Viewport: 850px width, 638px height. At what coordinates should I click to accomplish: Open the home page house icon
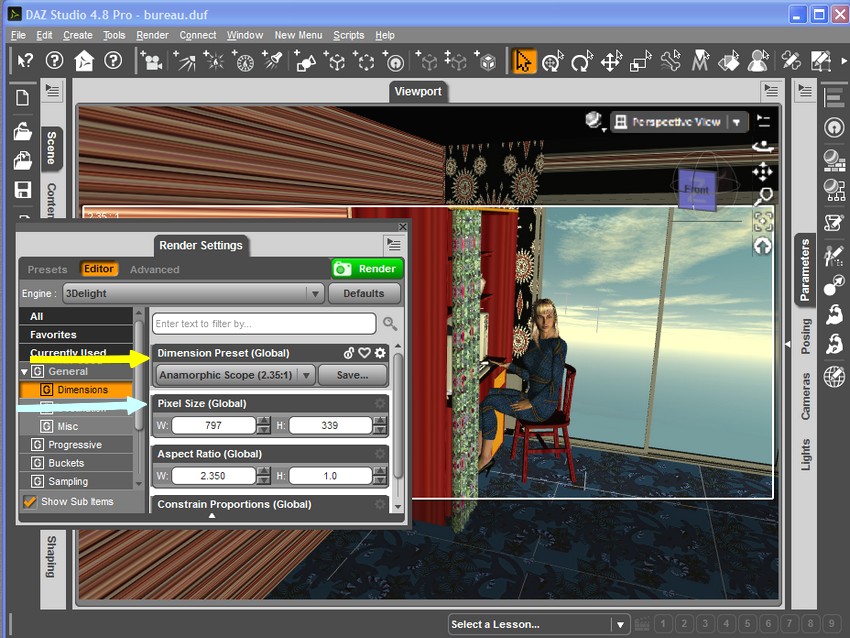click(x=83, y=61)
